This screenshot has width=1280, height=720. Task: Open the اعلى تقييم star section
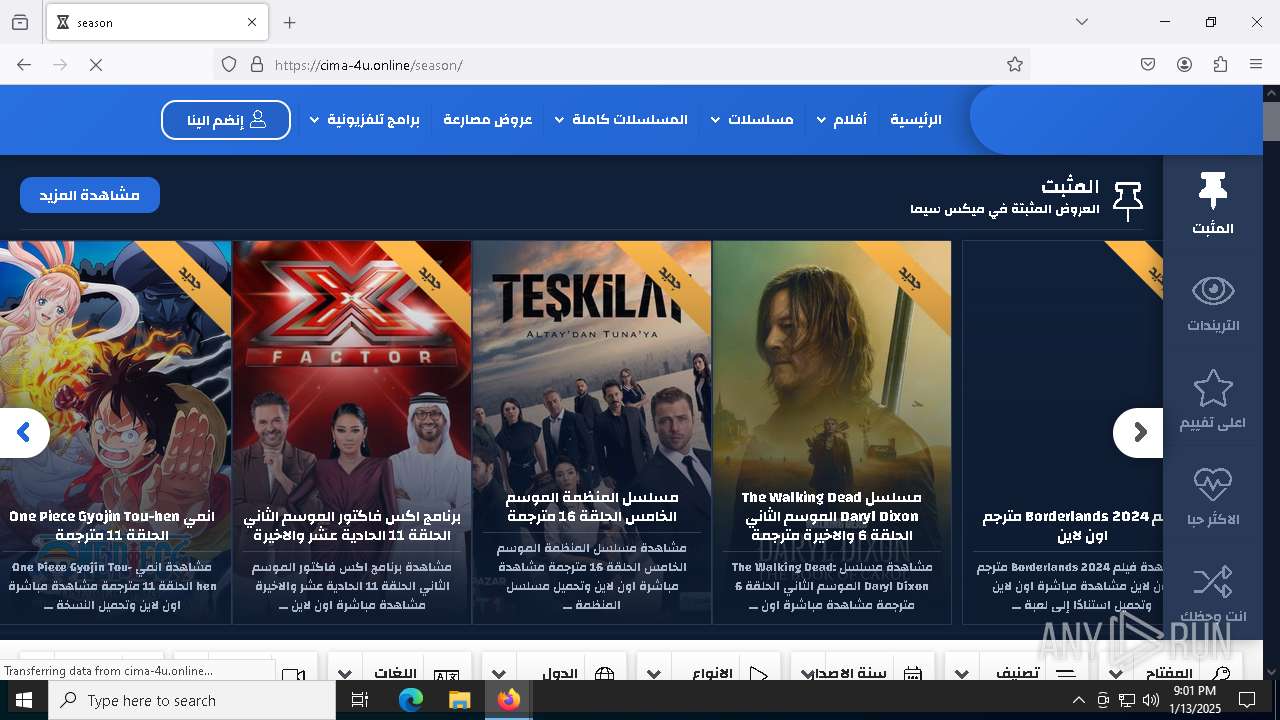point(1213,400)
